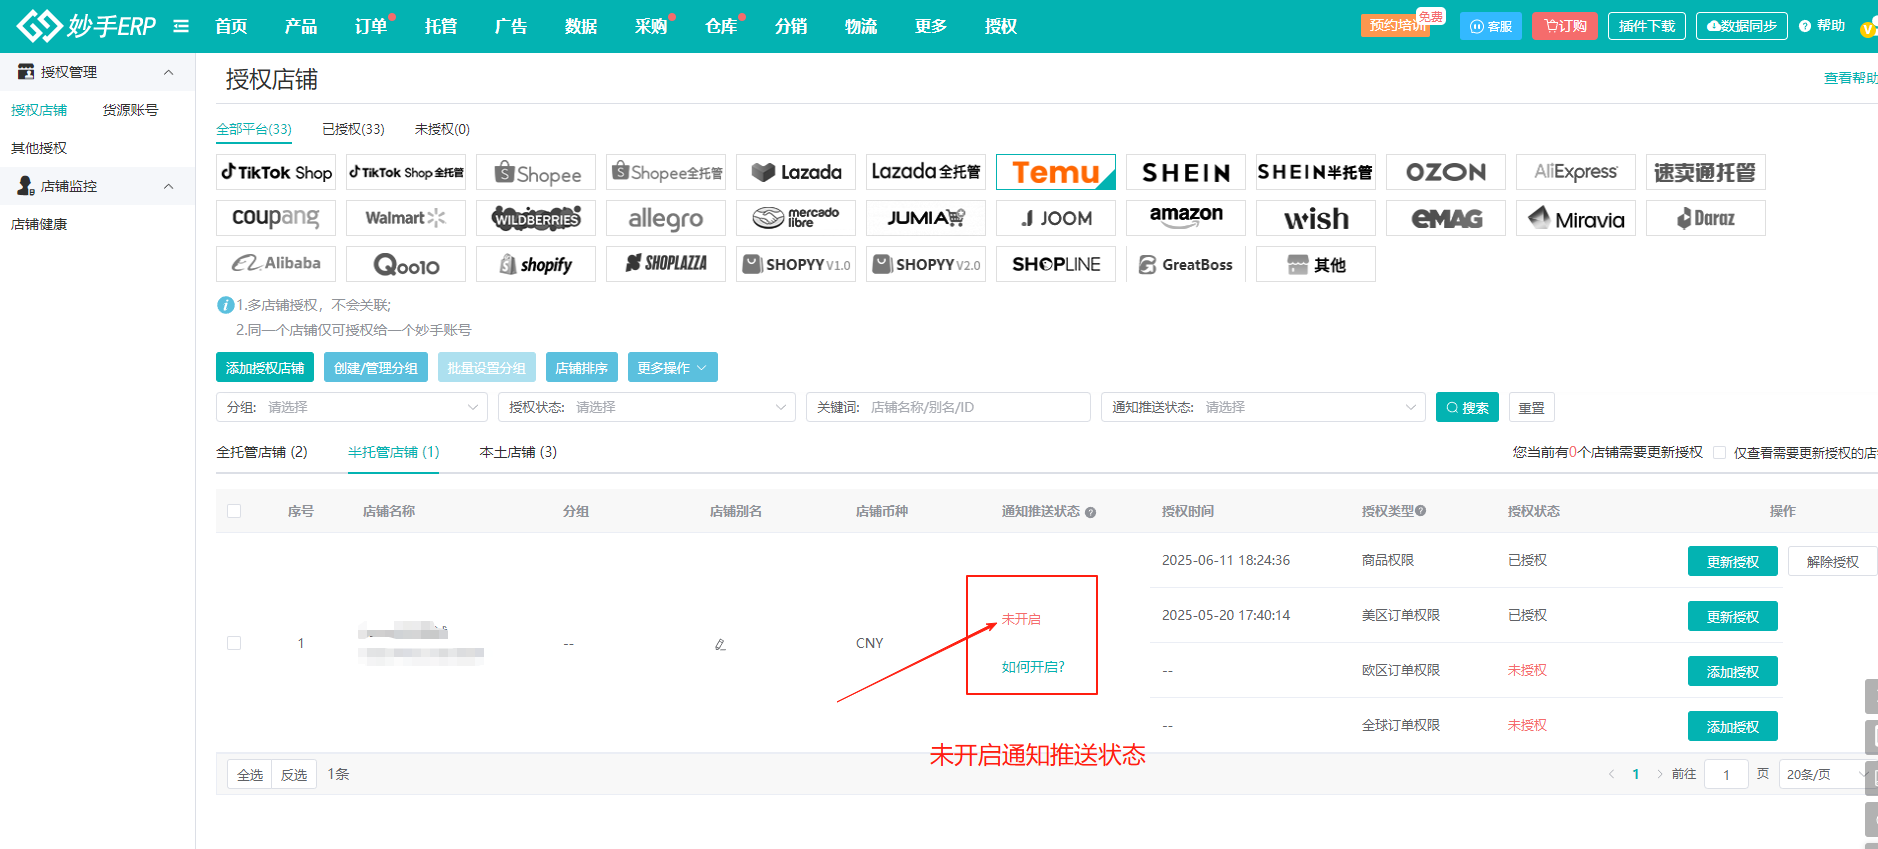Select the Wildberries platform logo

point(536,218)
